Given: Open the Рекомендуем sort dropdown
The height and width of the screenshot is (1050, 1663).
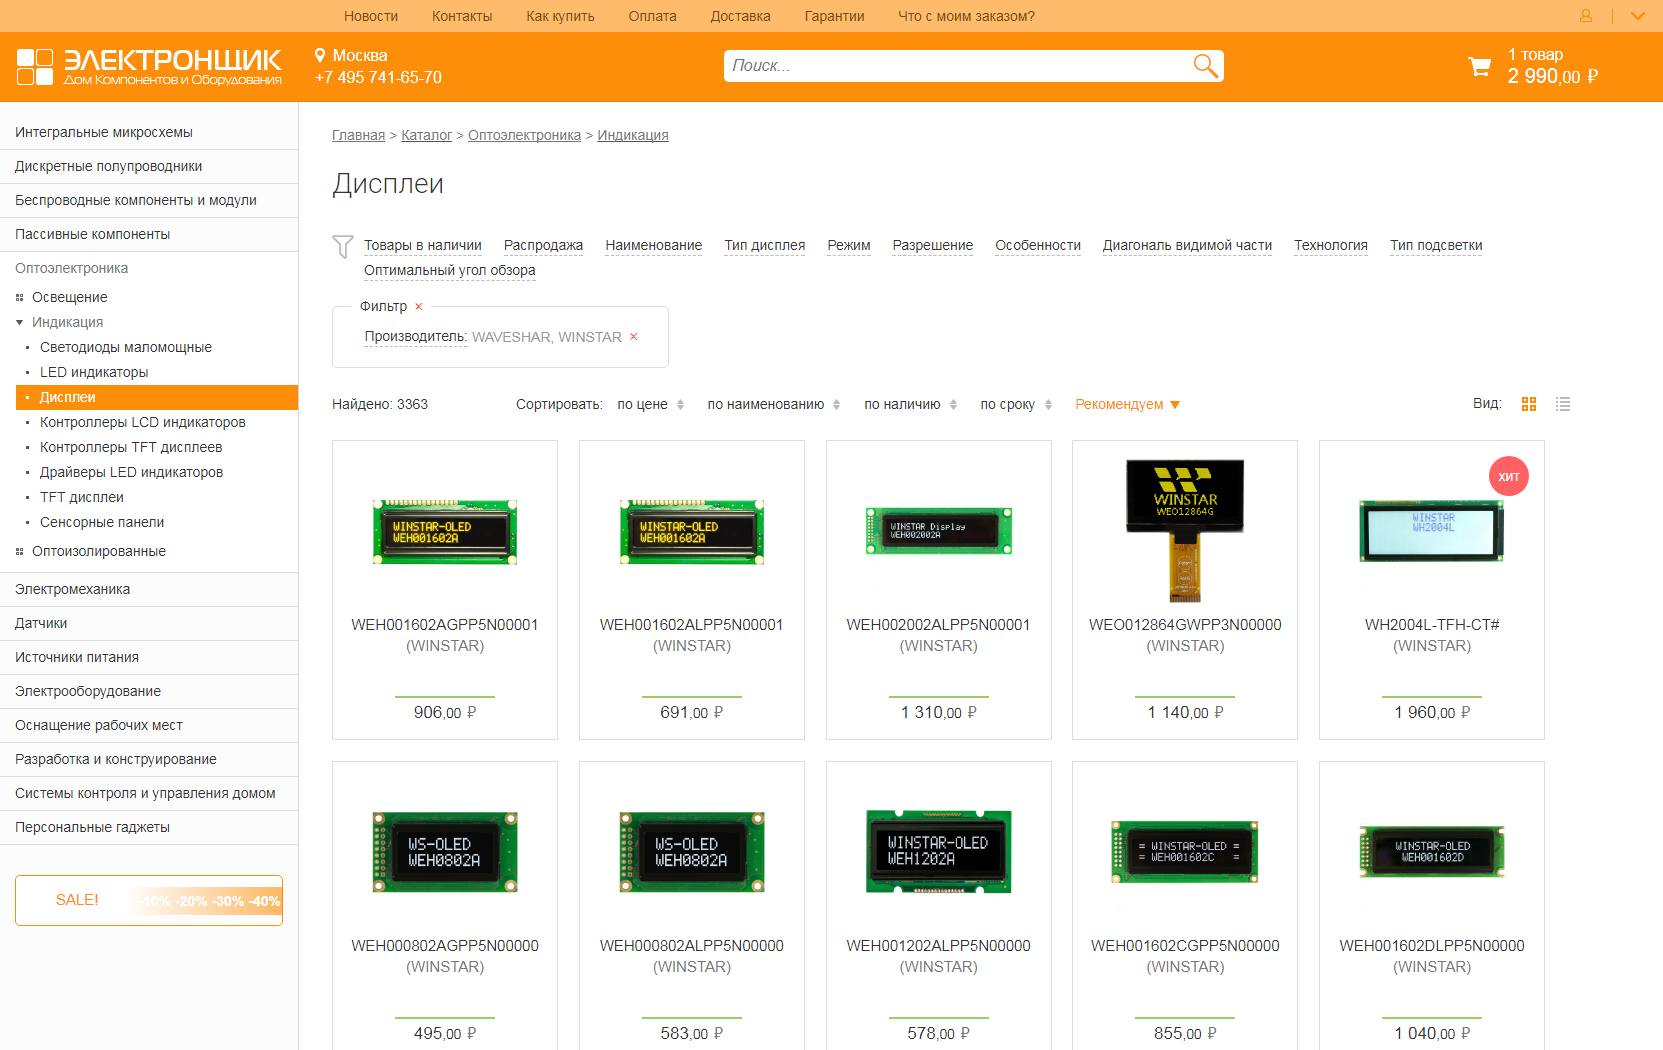Looking at the screenshot, I should pyautogui.click(x=1127, y=405).
